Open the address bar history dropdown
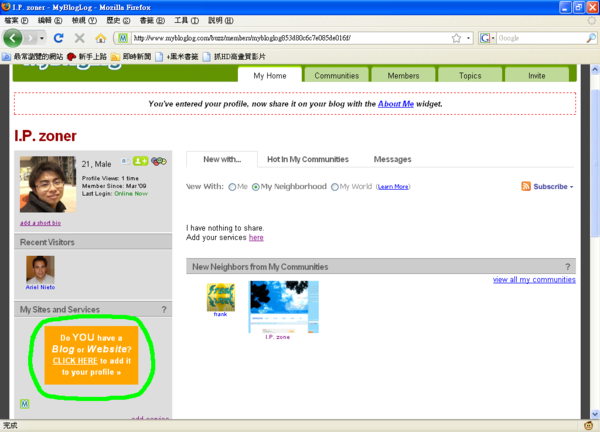The width and height of the screenshot is (600, 432). [x=468, y=38]
